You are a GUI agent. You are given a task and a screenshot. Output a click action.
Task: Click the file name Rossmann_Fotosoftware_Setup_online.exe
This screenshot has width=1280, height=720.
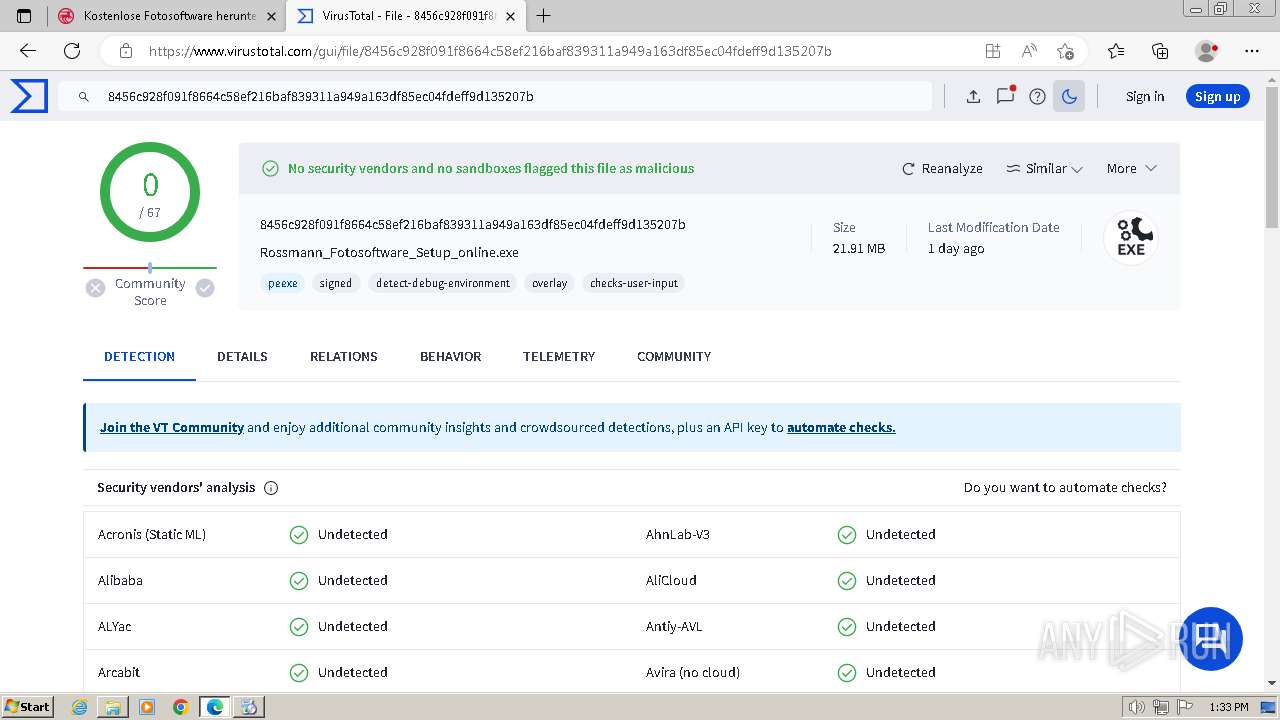pos(389,253)
